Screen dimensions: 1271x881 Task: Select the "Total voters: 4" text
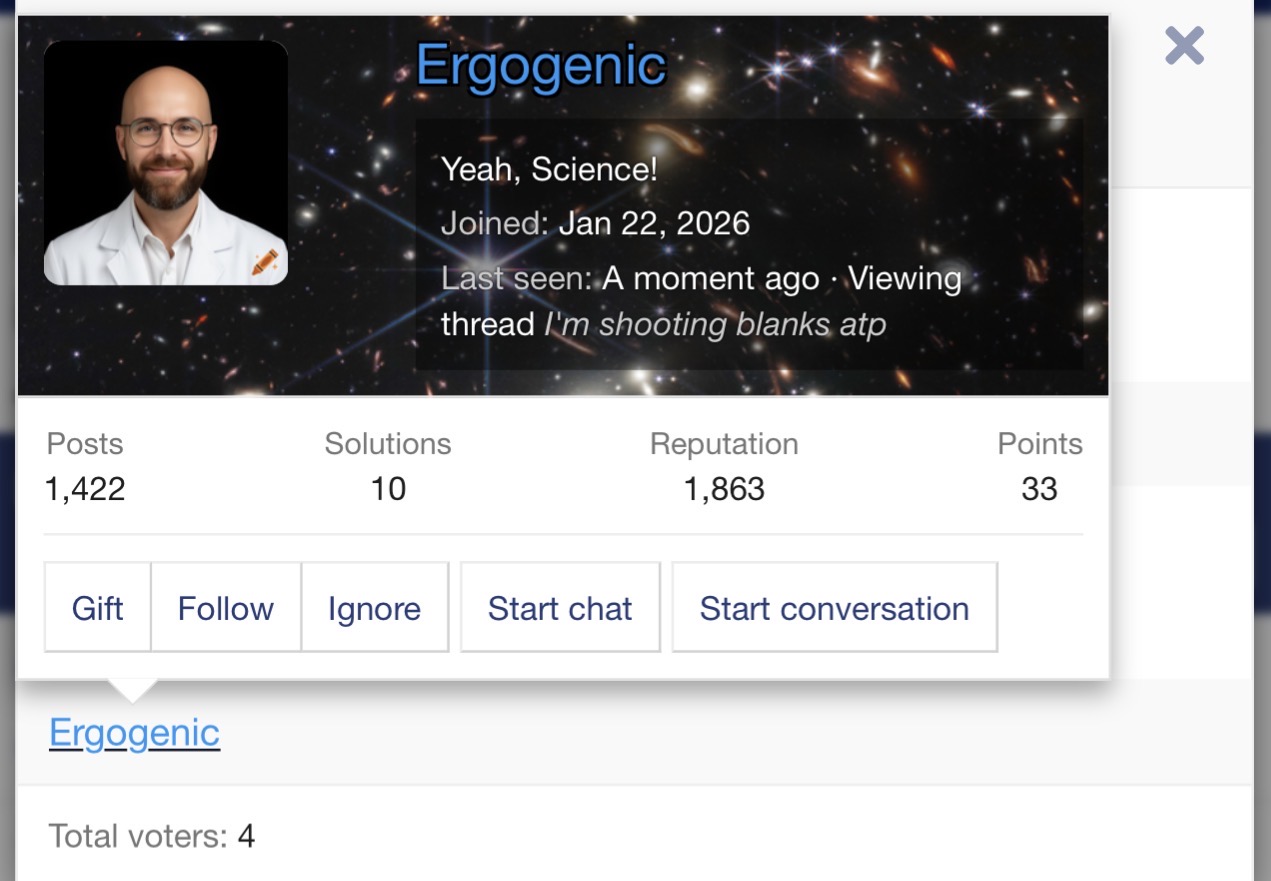coord(151,836)
